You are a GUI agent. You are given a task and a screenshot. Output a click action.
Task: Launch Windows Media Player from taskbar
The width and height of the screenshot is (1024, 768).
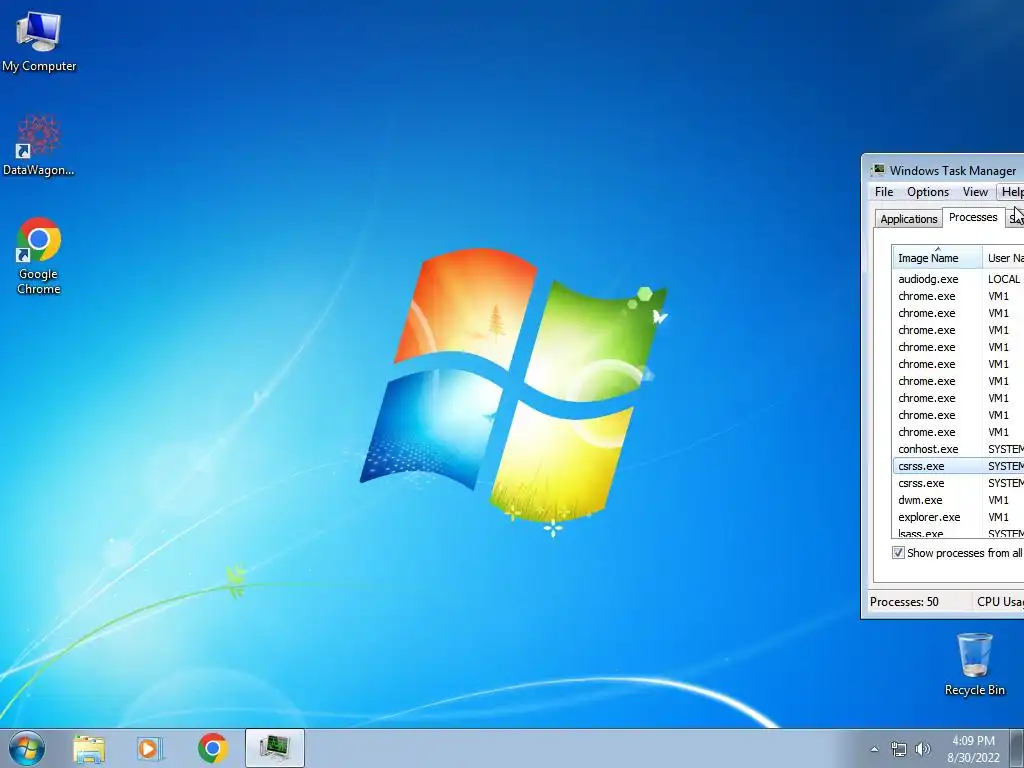150,748
